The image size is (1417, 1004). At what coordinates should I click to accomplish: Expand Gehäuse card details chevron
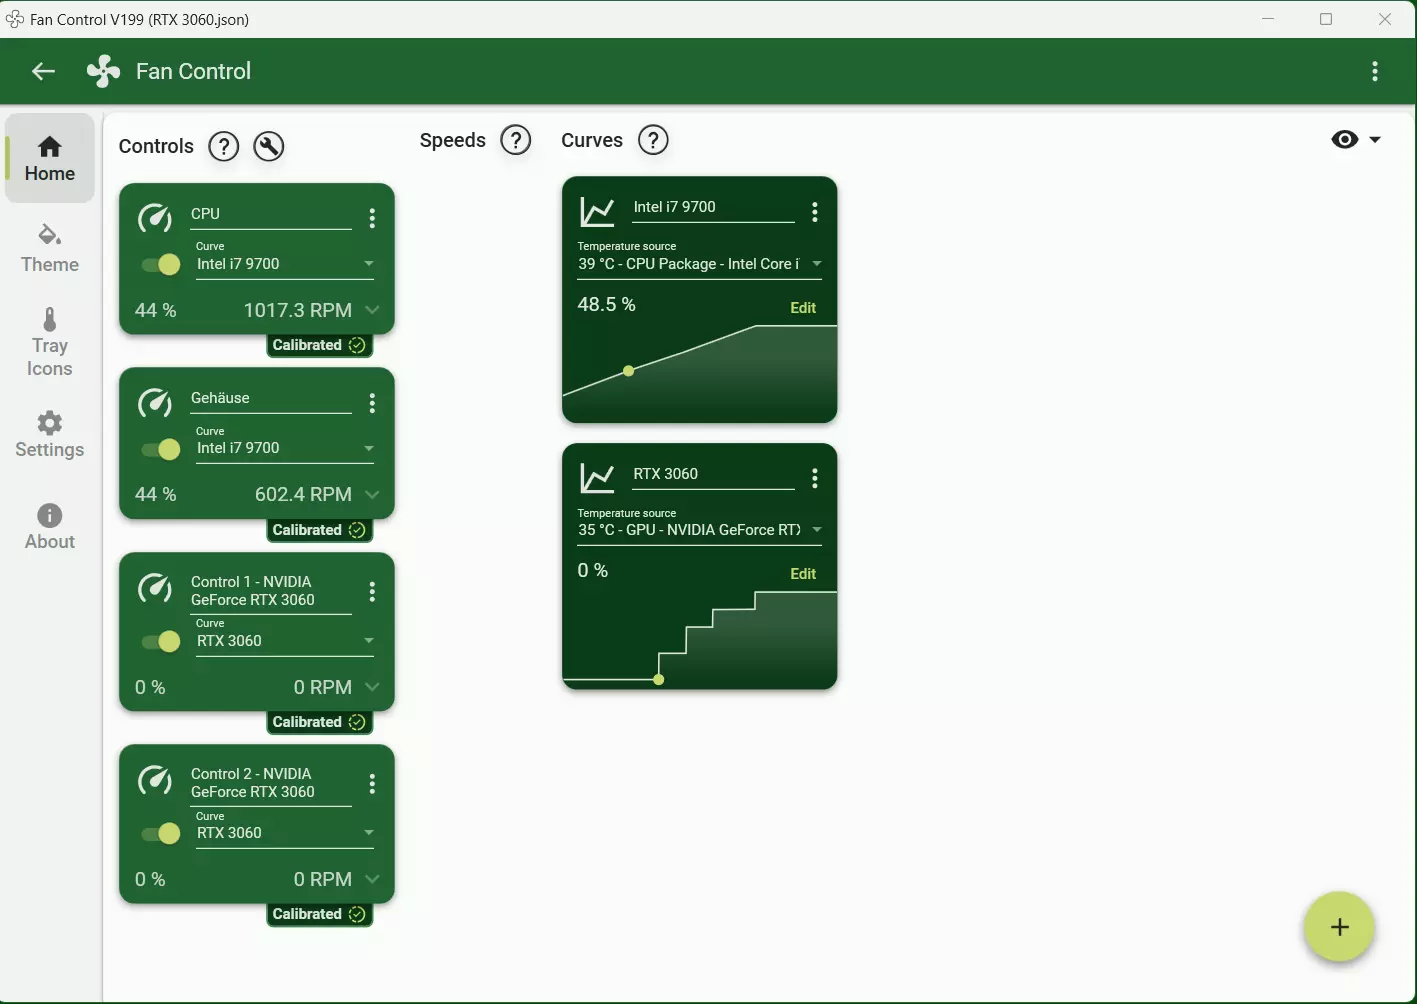coord(372,494)
